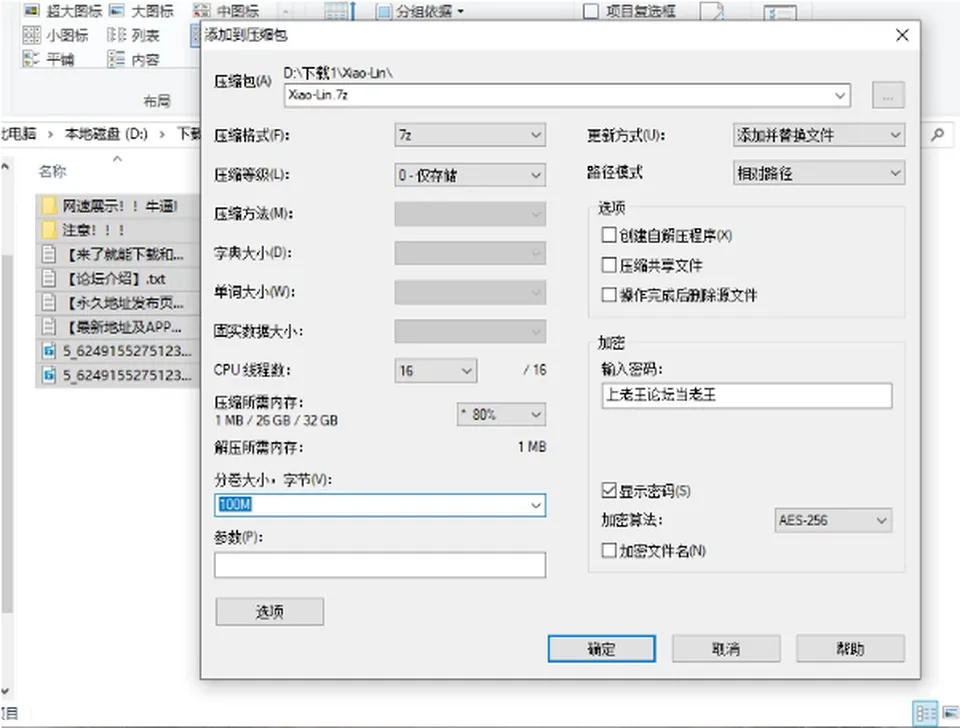
Task: Uncheck the 显示密码 checkbox
Action: [609, 490]
